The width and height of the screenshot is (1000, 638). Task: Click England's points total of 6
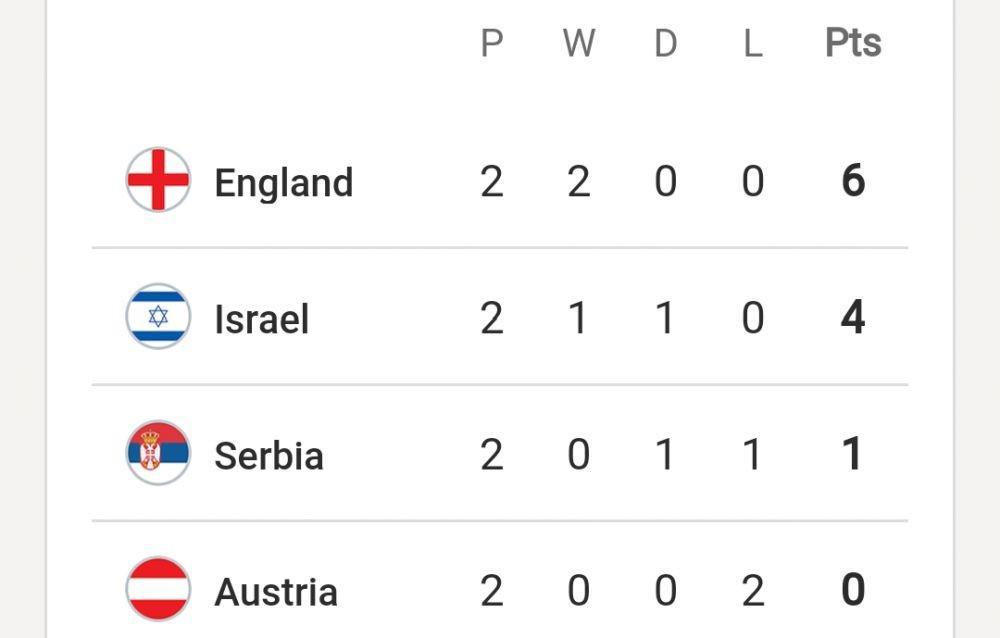[853, 181]
